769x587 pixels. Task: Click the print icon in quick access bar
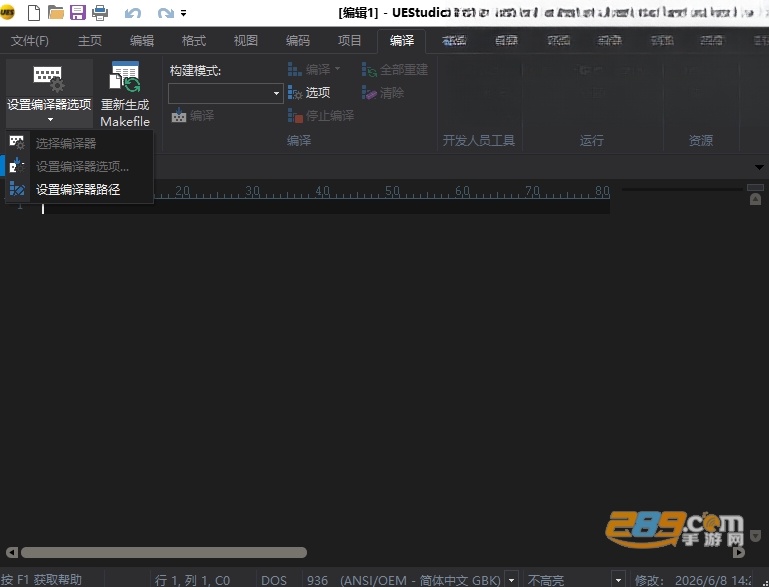coord(100,12)
